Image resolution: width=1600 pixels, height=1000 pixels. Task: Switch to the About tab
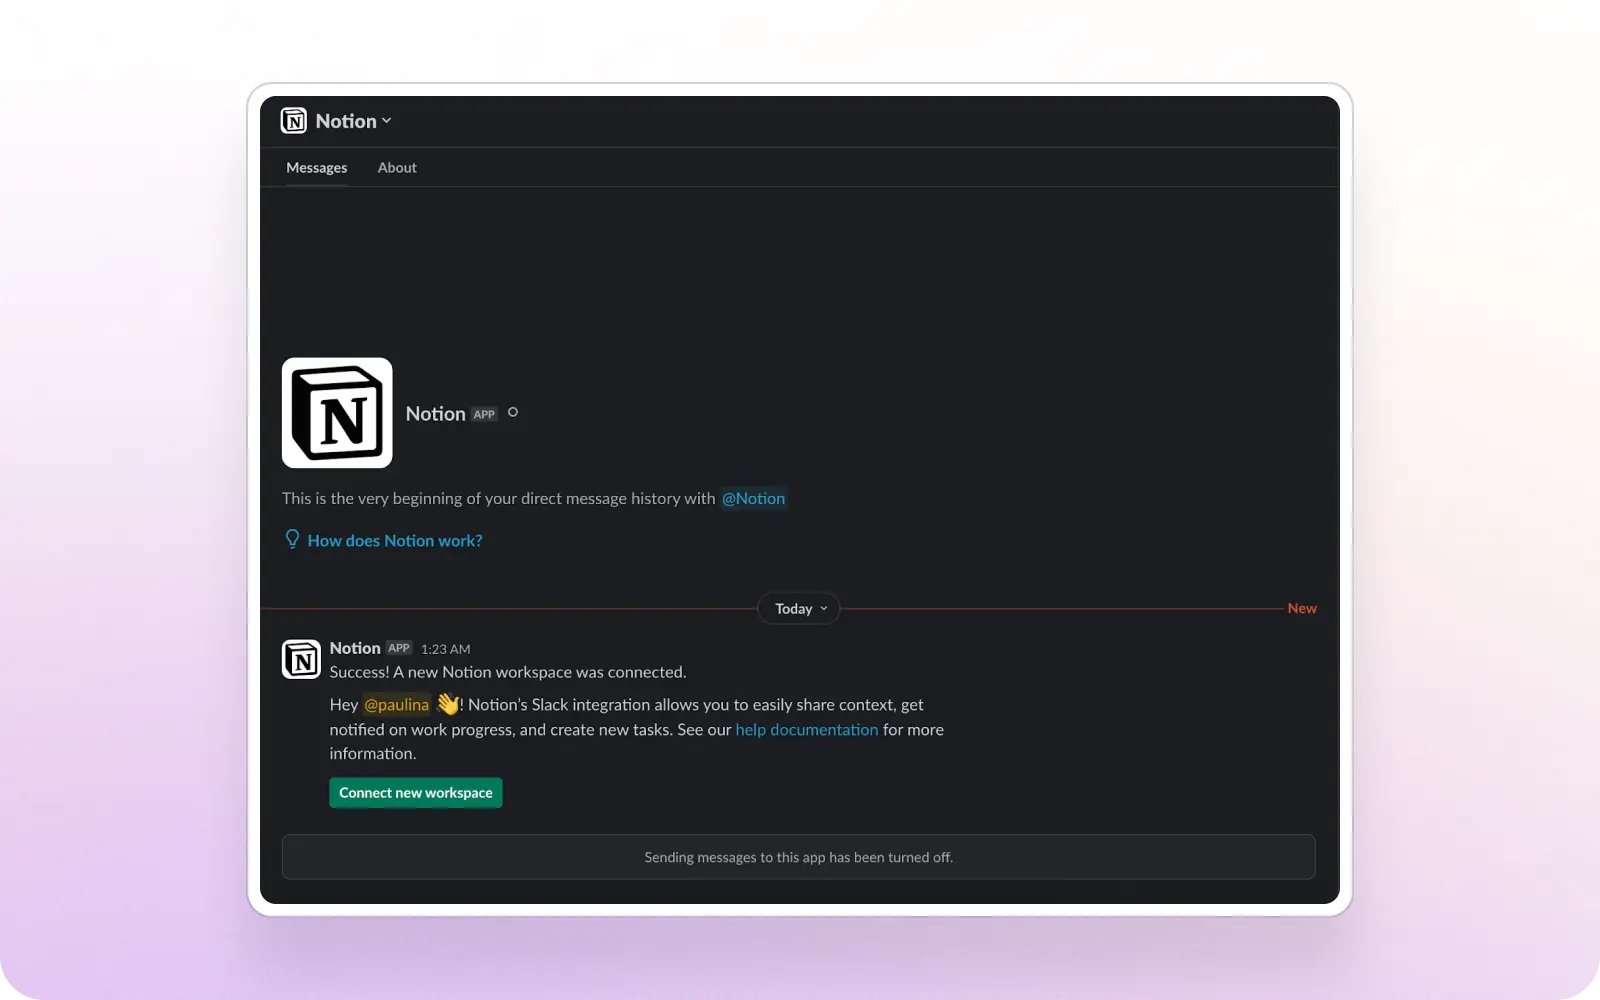(x=397, y=167)
